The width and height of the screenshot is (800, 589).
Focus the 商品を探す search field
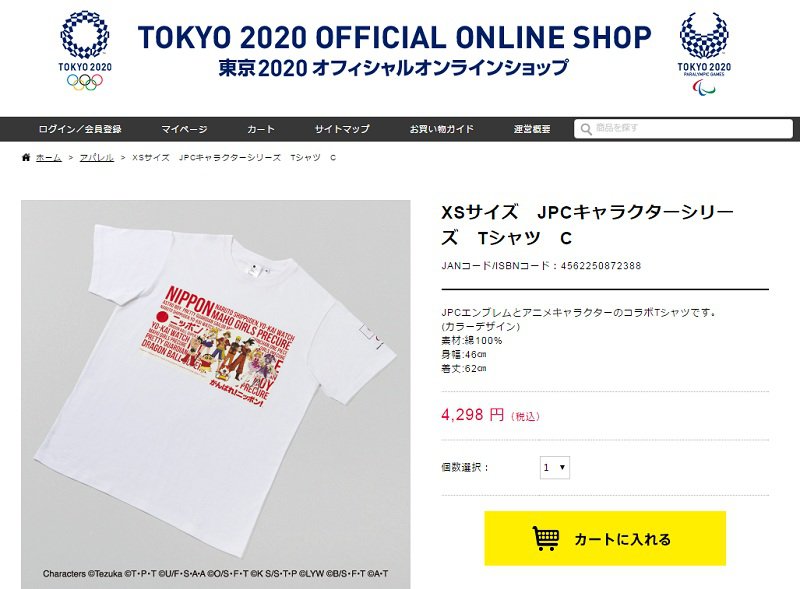684,129
